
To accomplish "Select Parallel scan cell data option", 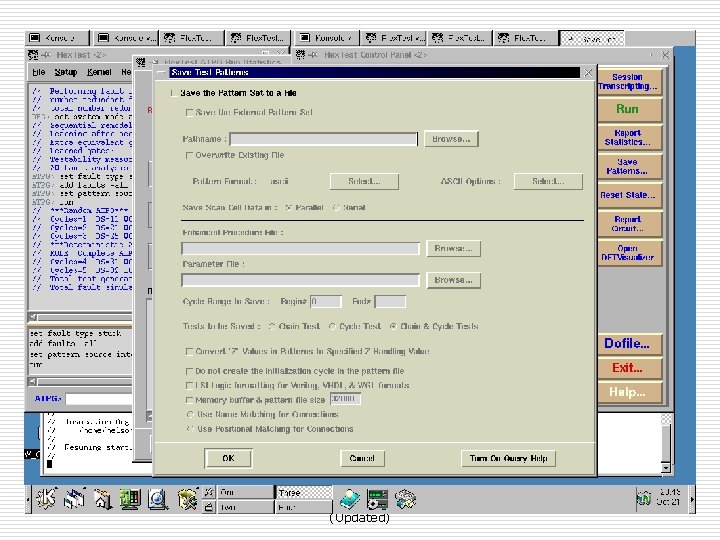I will coord(289,208).
